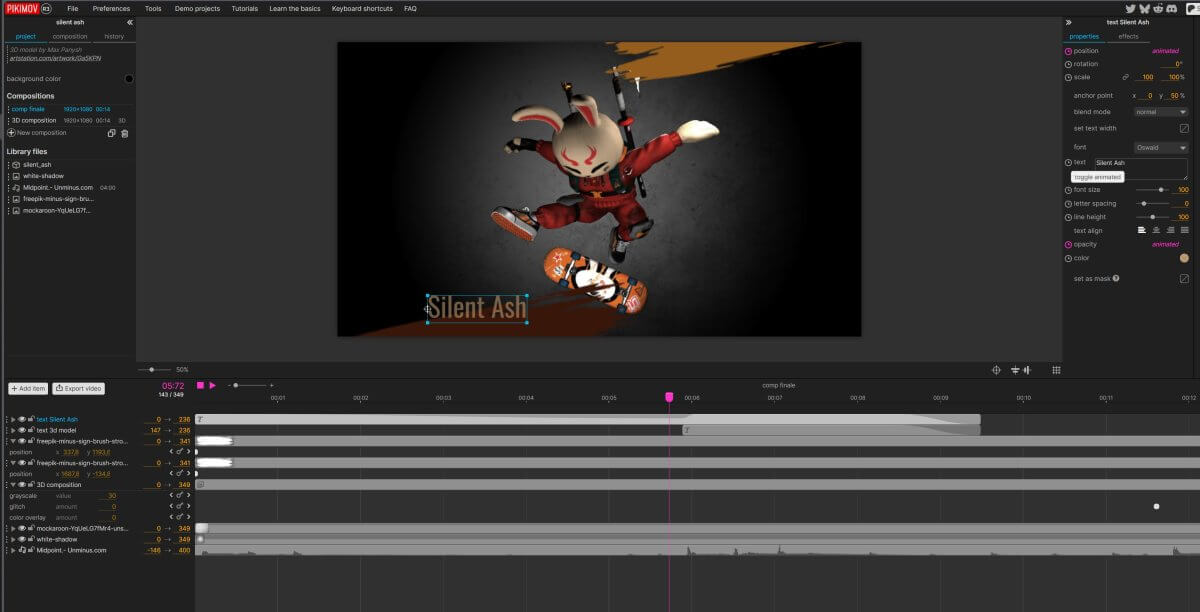Switch to the effects tab
The width and height of the screenshot is (1200, 612).
[x=1128, y=36]
